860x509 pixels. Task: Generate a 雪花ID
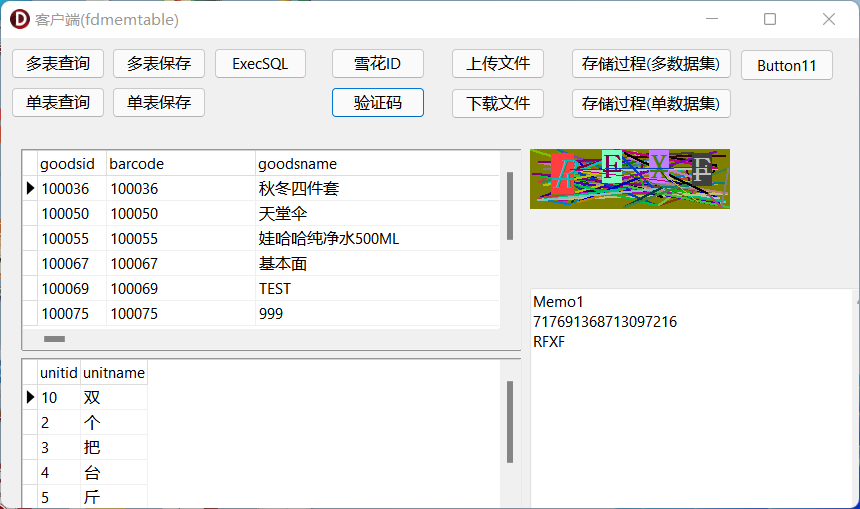coord(377,64)
